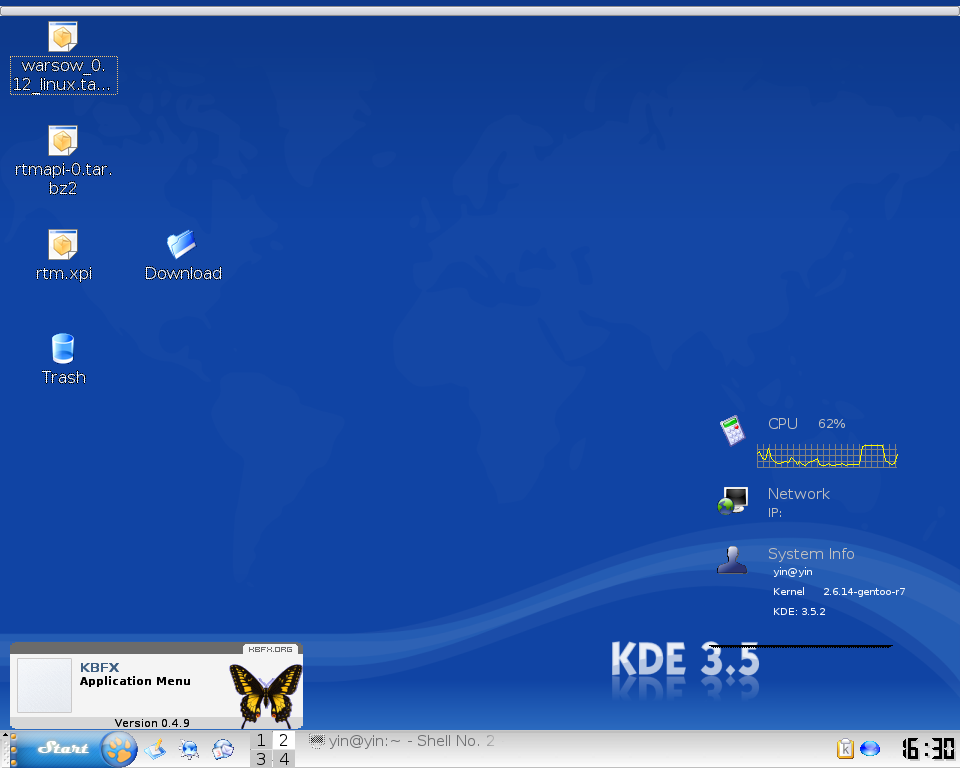This screenshot has height=768, width=960.
Task: Switch to virtual desktop 3
Action: 261,759
